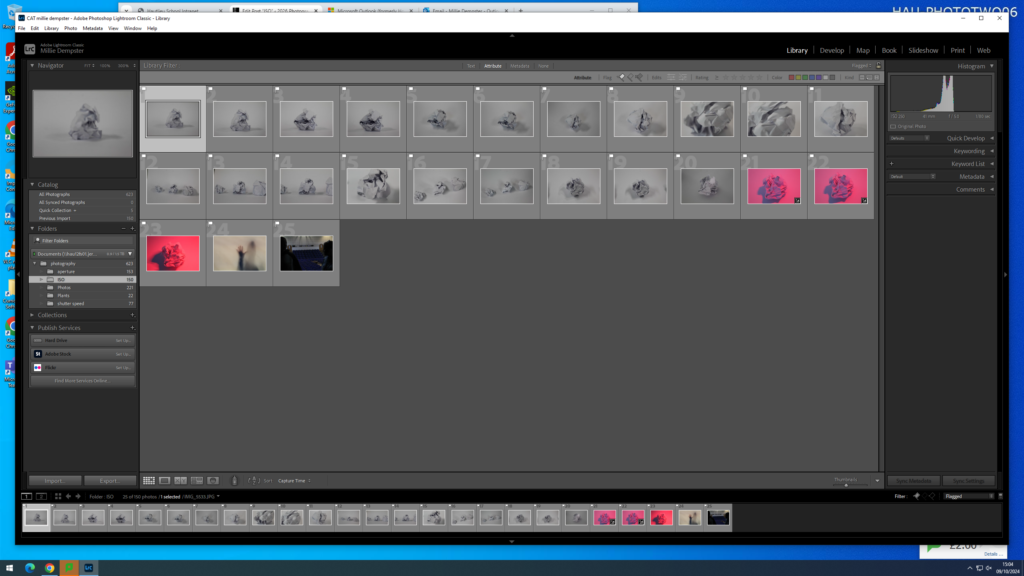Expand the Collections panel
This screenshot has width=1024, height=576.
(x=32, y=315)
